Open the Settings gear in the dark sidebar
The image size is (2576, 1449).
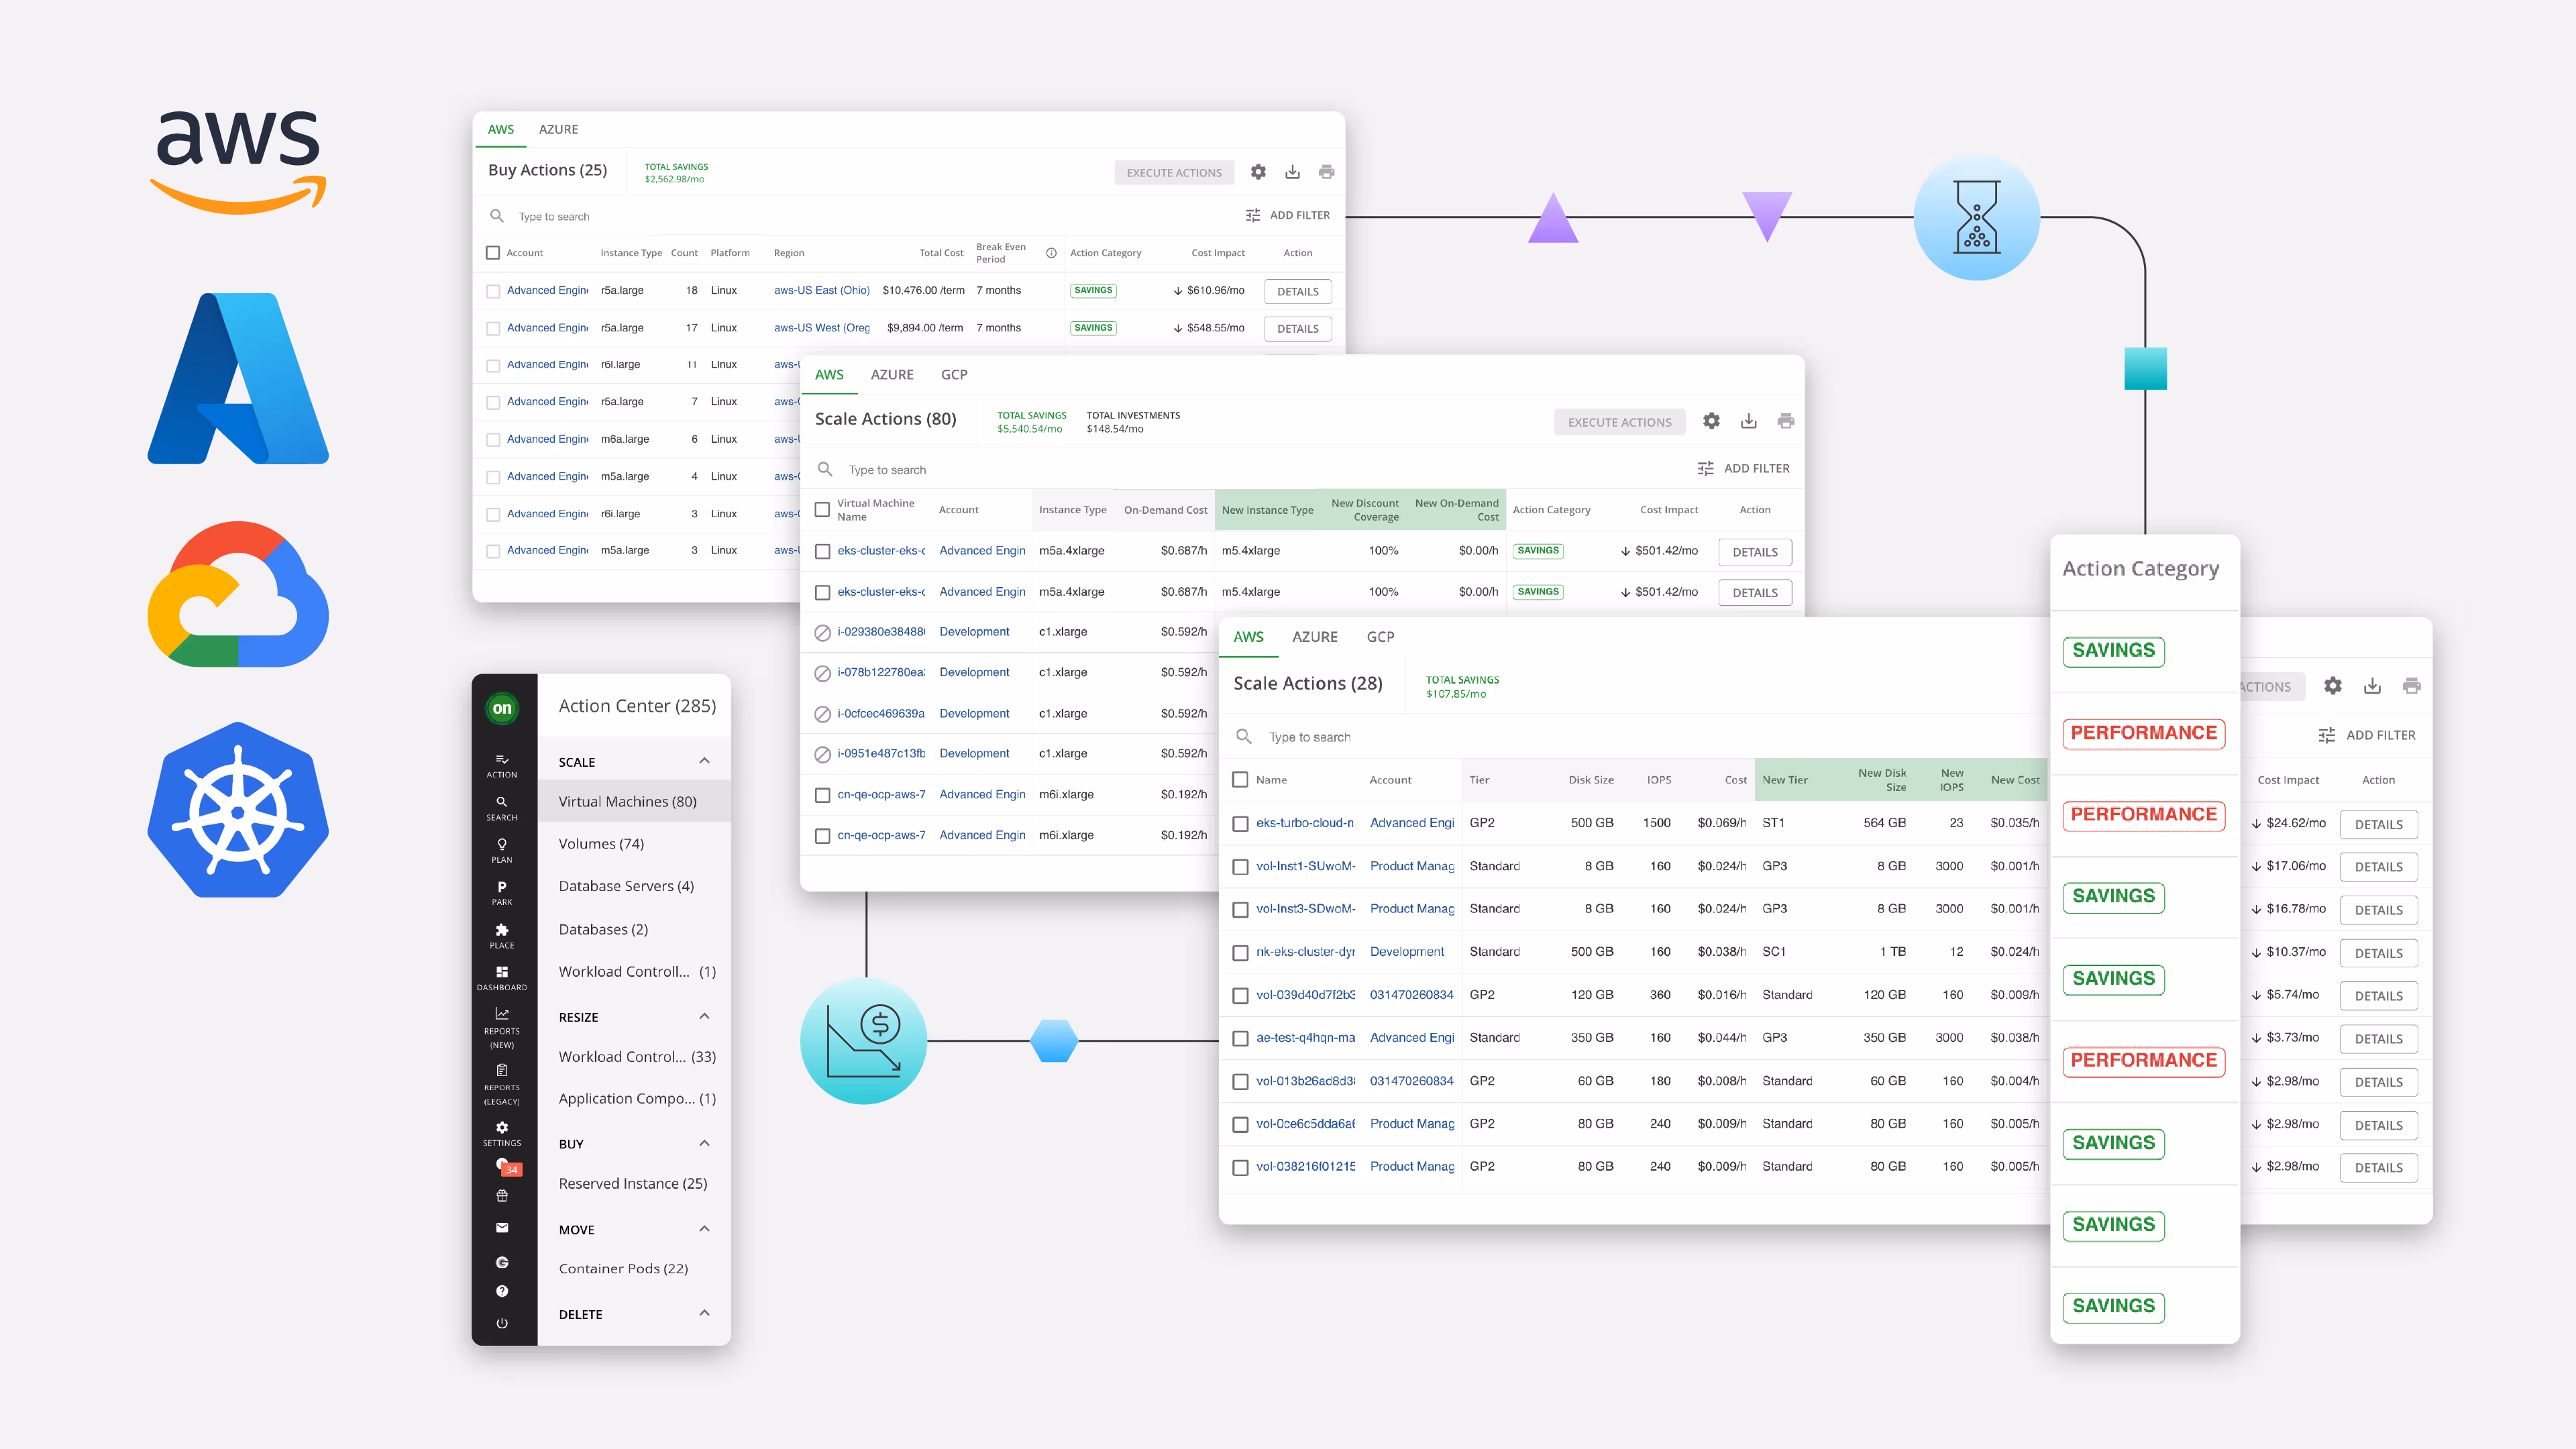tap(501, 1127)
